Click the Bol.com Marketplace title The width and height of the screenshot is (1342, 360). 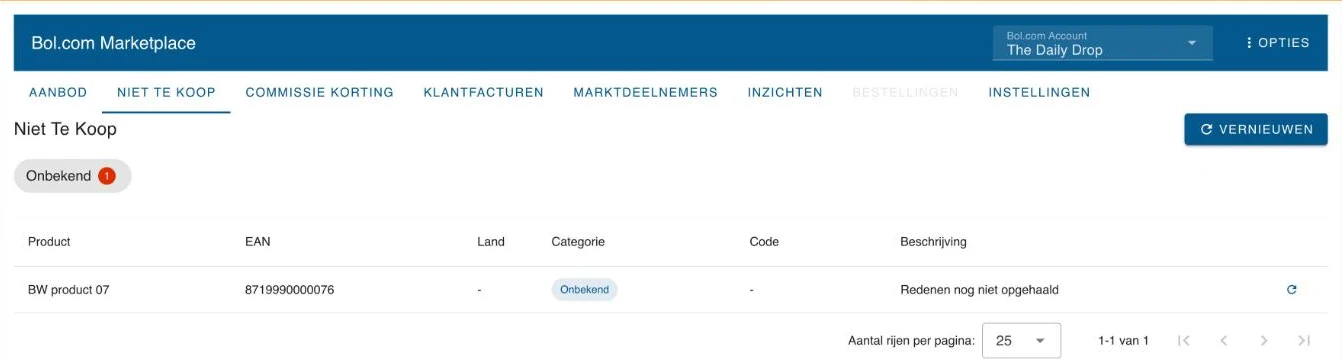click(x=113, y=43)
